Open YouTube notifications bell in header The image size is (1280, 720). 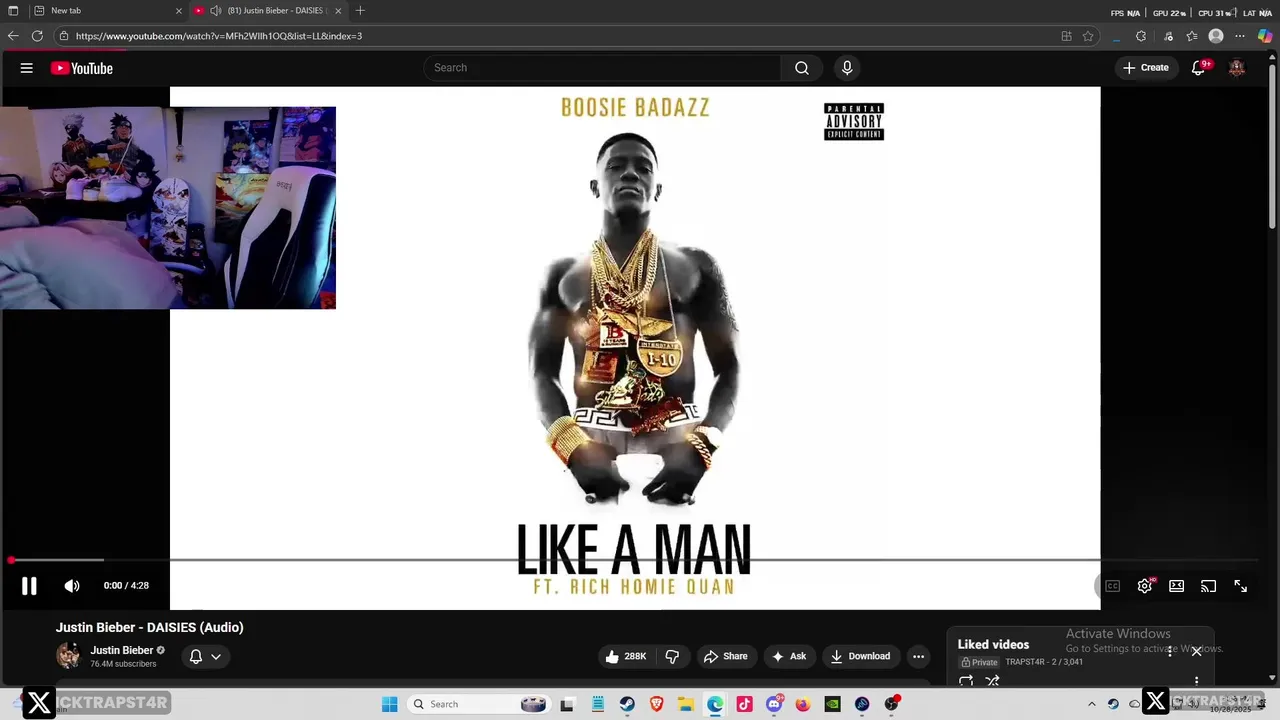(1198, 68)
